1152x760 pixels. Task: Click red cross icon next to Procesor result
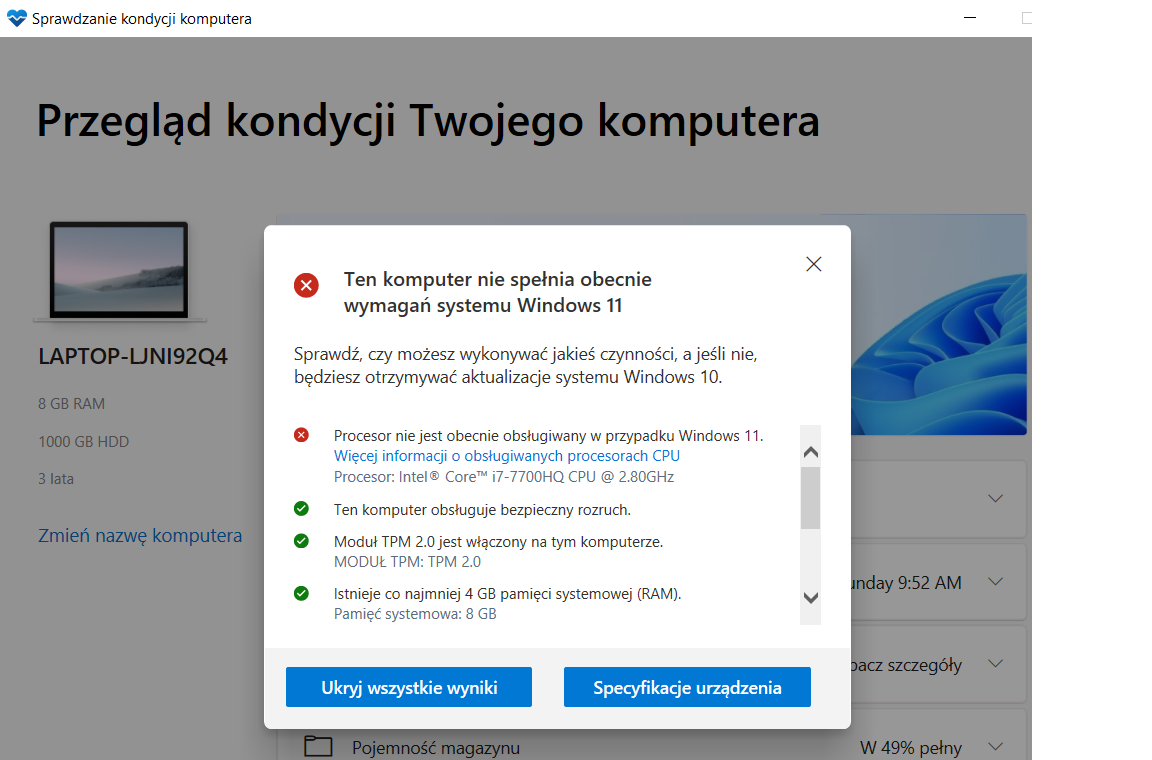(301, 435)
